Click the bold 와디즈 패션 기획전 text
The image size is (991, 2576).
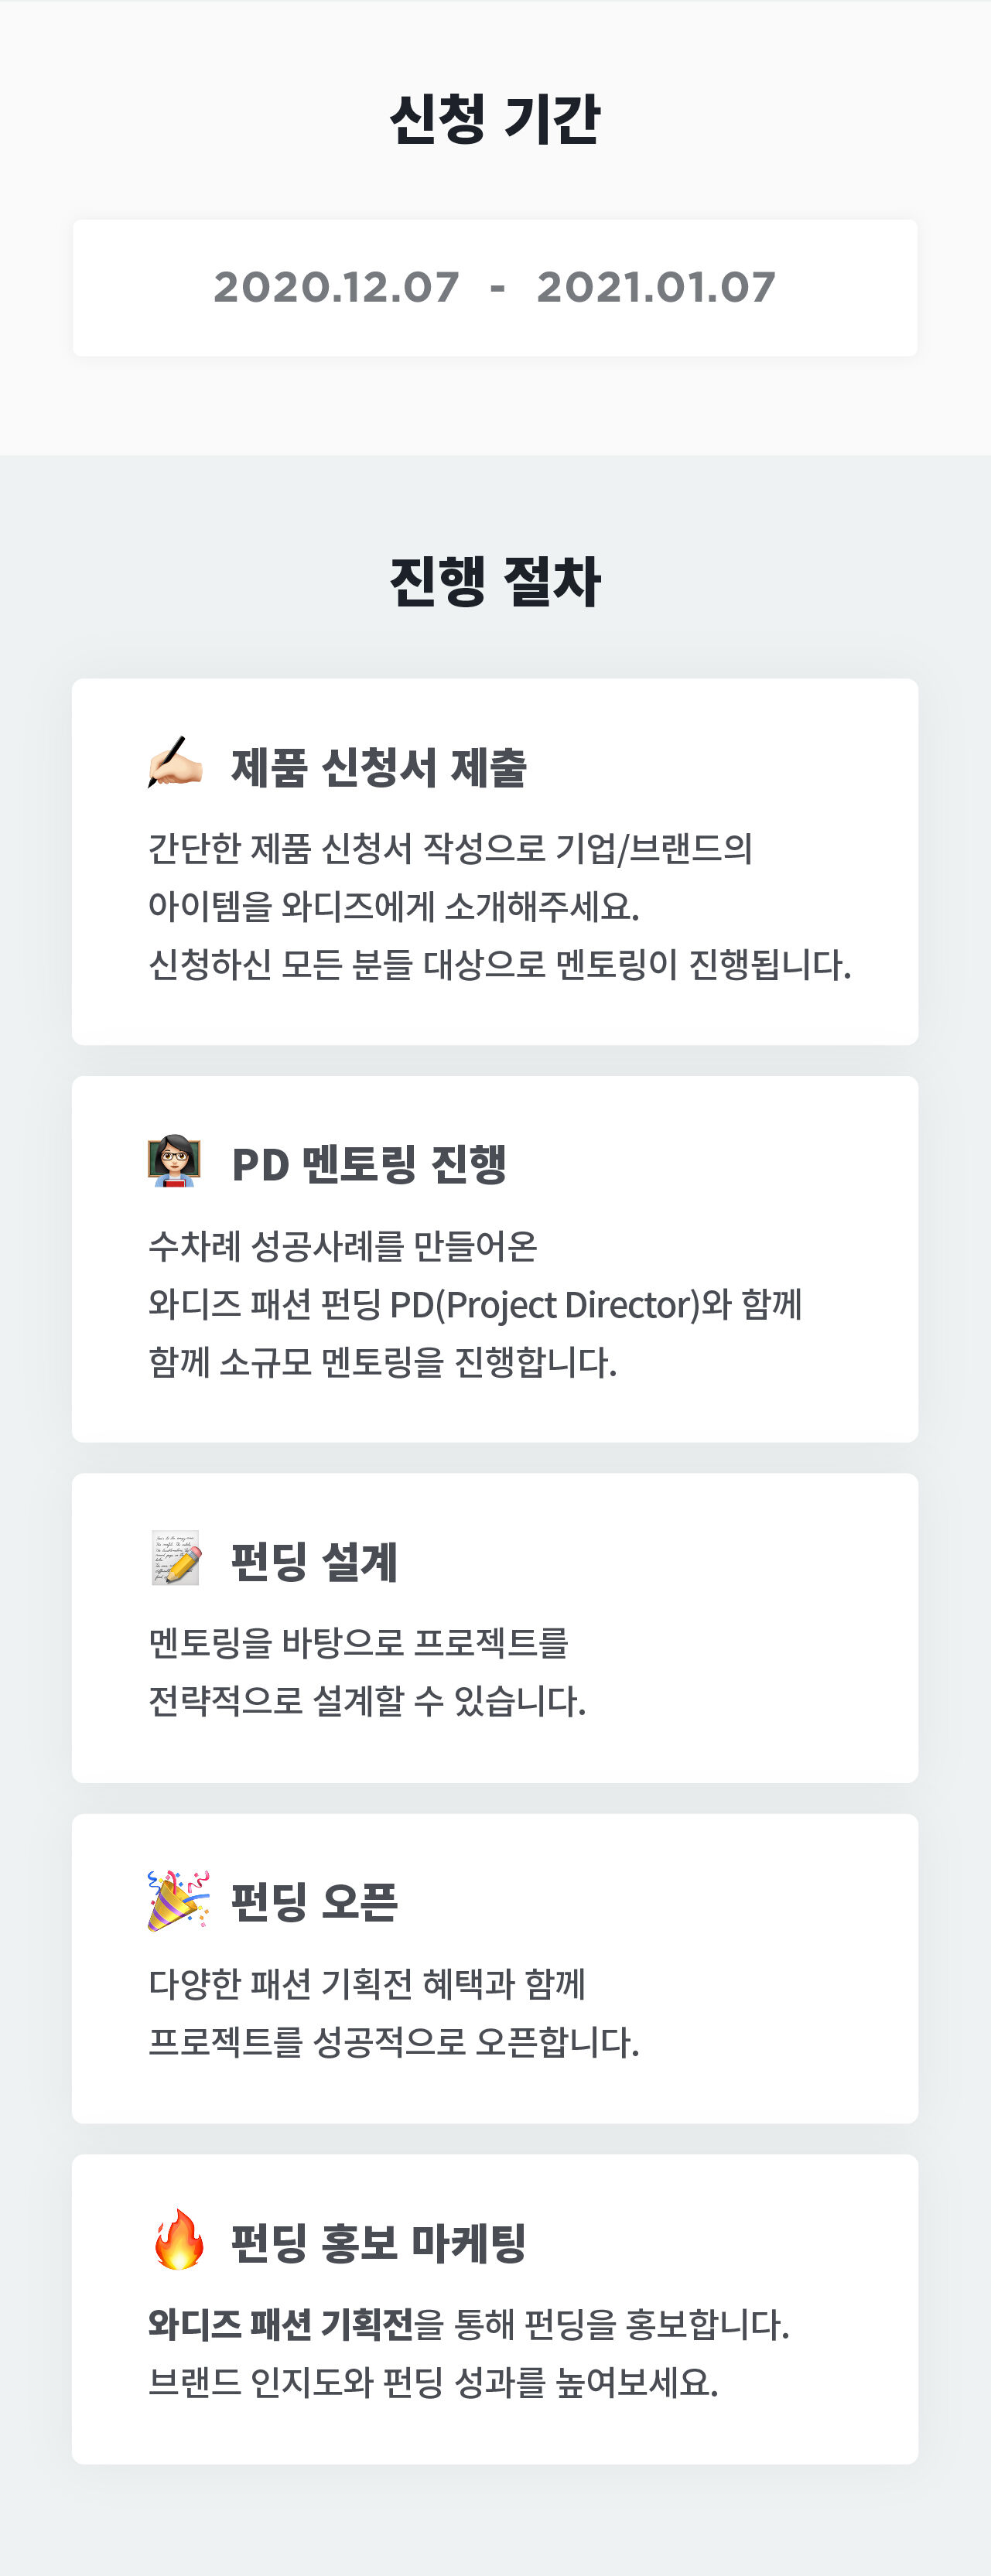(x=280, y=2324)
